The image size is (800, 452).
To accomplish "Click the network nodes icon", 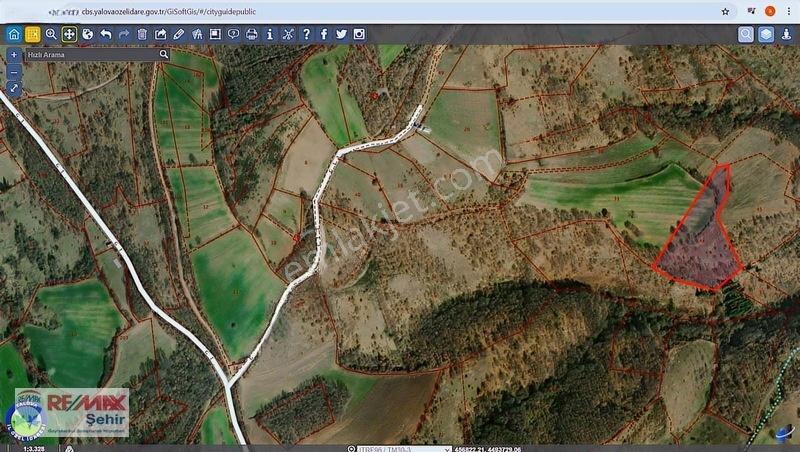I will pyautogui.click(x=288, y=34).
